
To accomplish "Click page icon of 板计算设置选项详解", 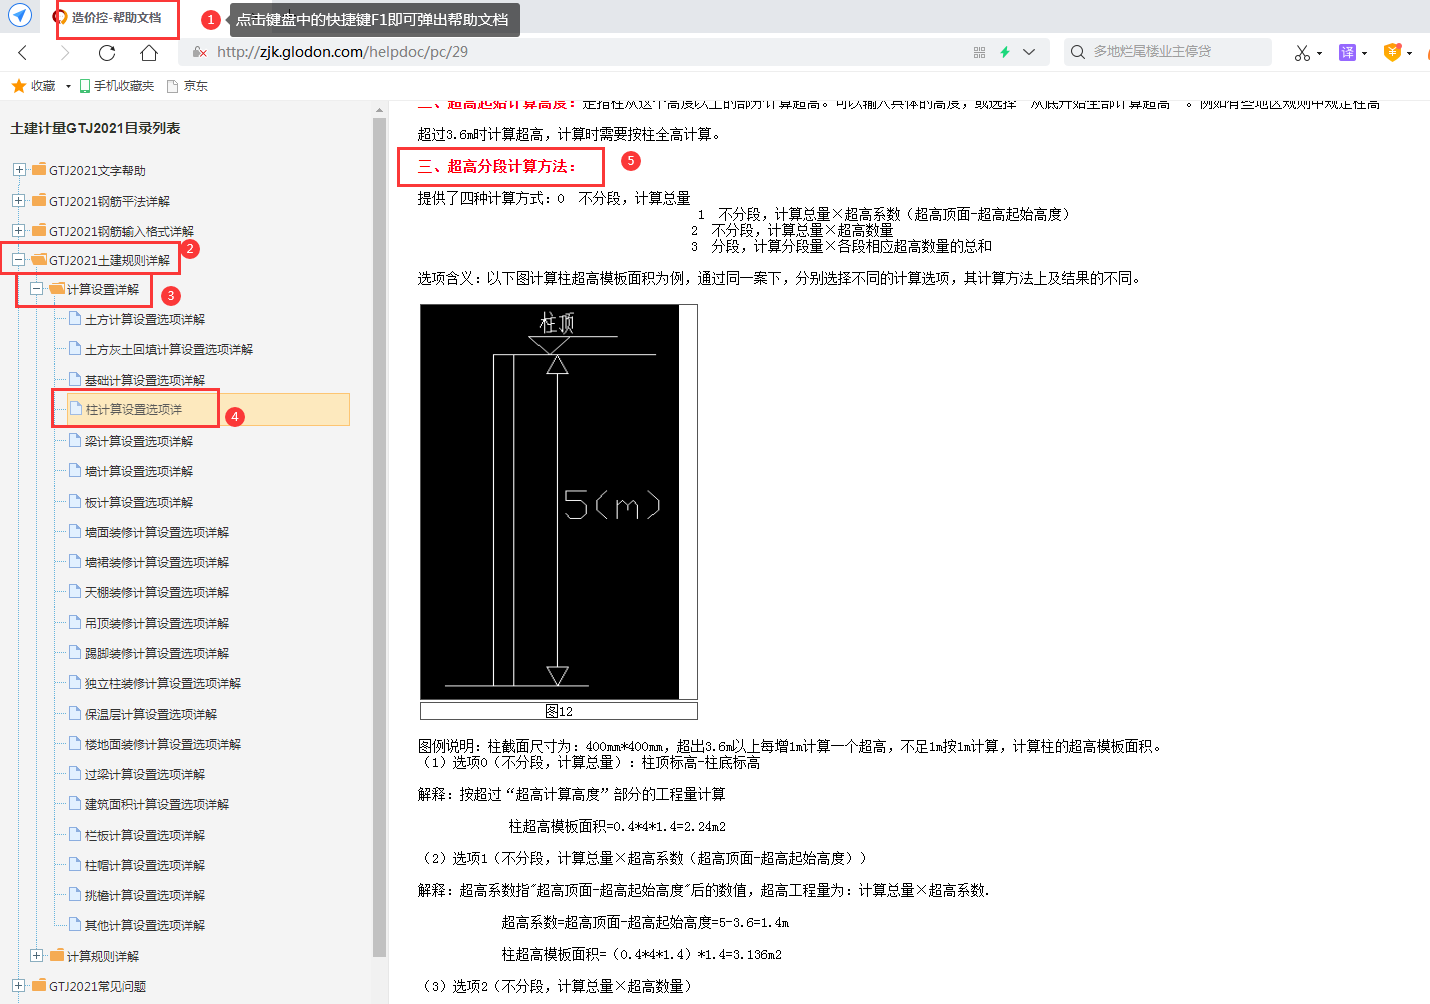I will [x=75, y=501].
